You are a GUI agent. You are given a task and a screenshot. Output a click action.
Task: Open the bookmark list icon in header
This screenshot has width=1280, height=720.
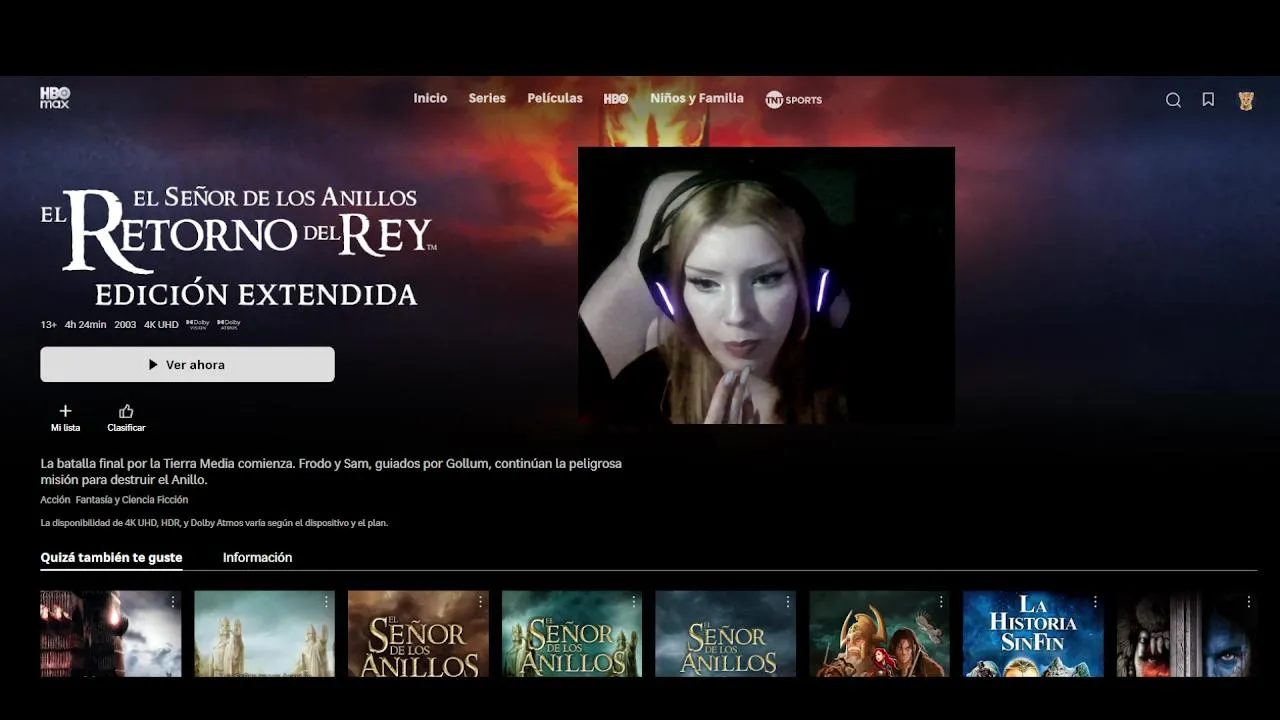(1208, 99)
